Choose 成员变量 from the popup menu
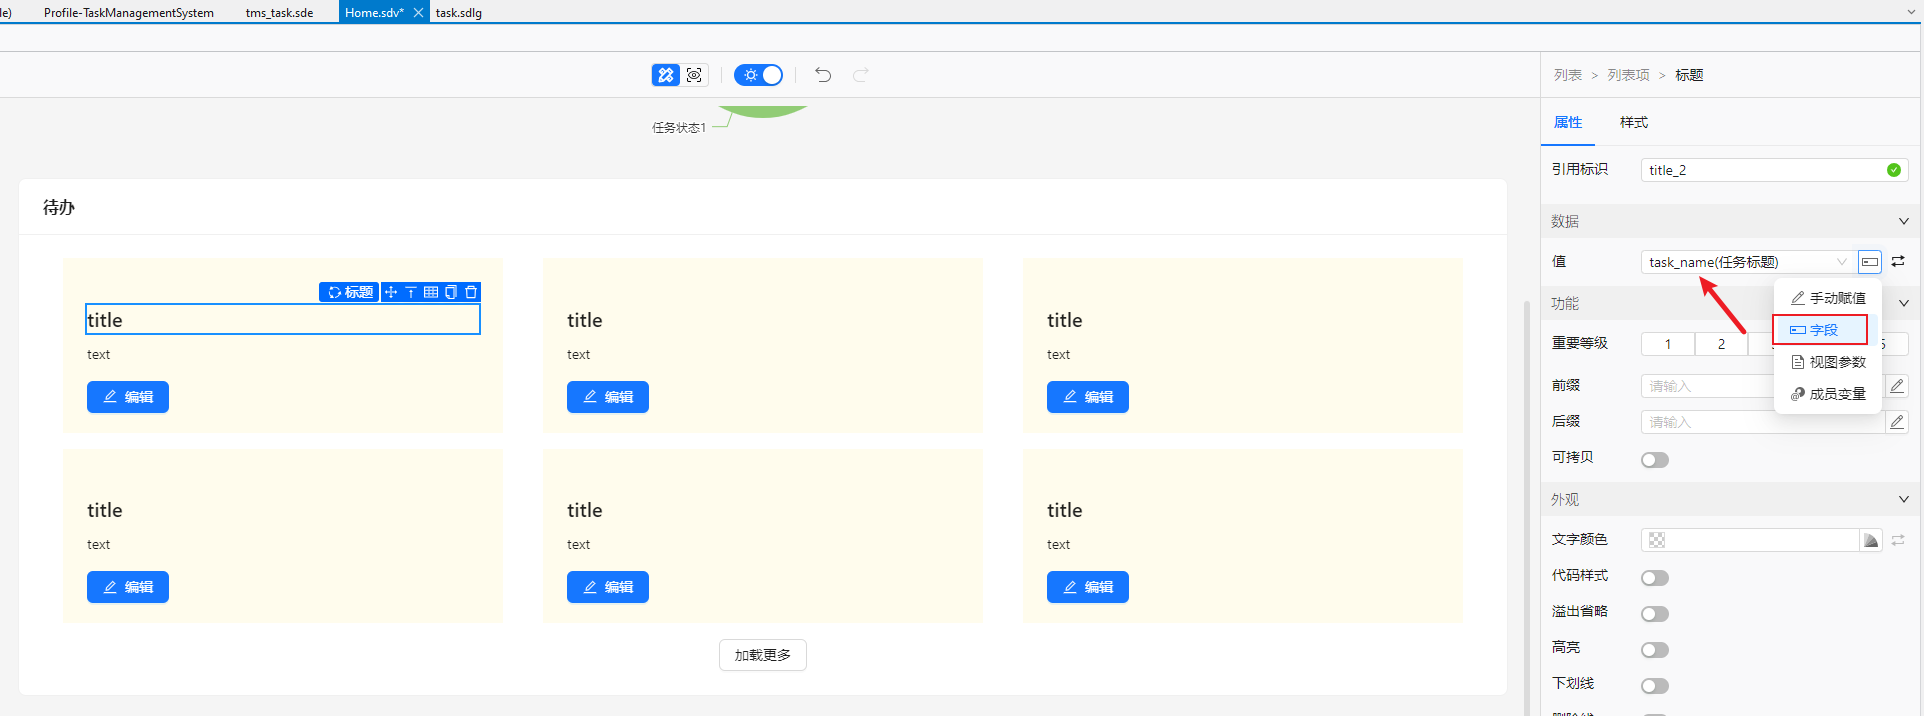This screenshot has height=716, width=1924. coord(1828,394)
